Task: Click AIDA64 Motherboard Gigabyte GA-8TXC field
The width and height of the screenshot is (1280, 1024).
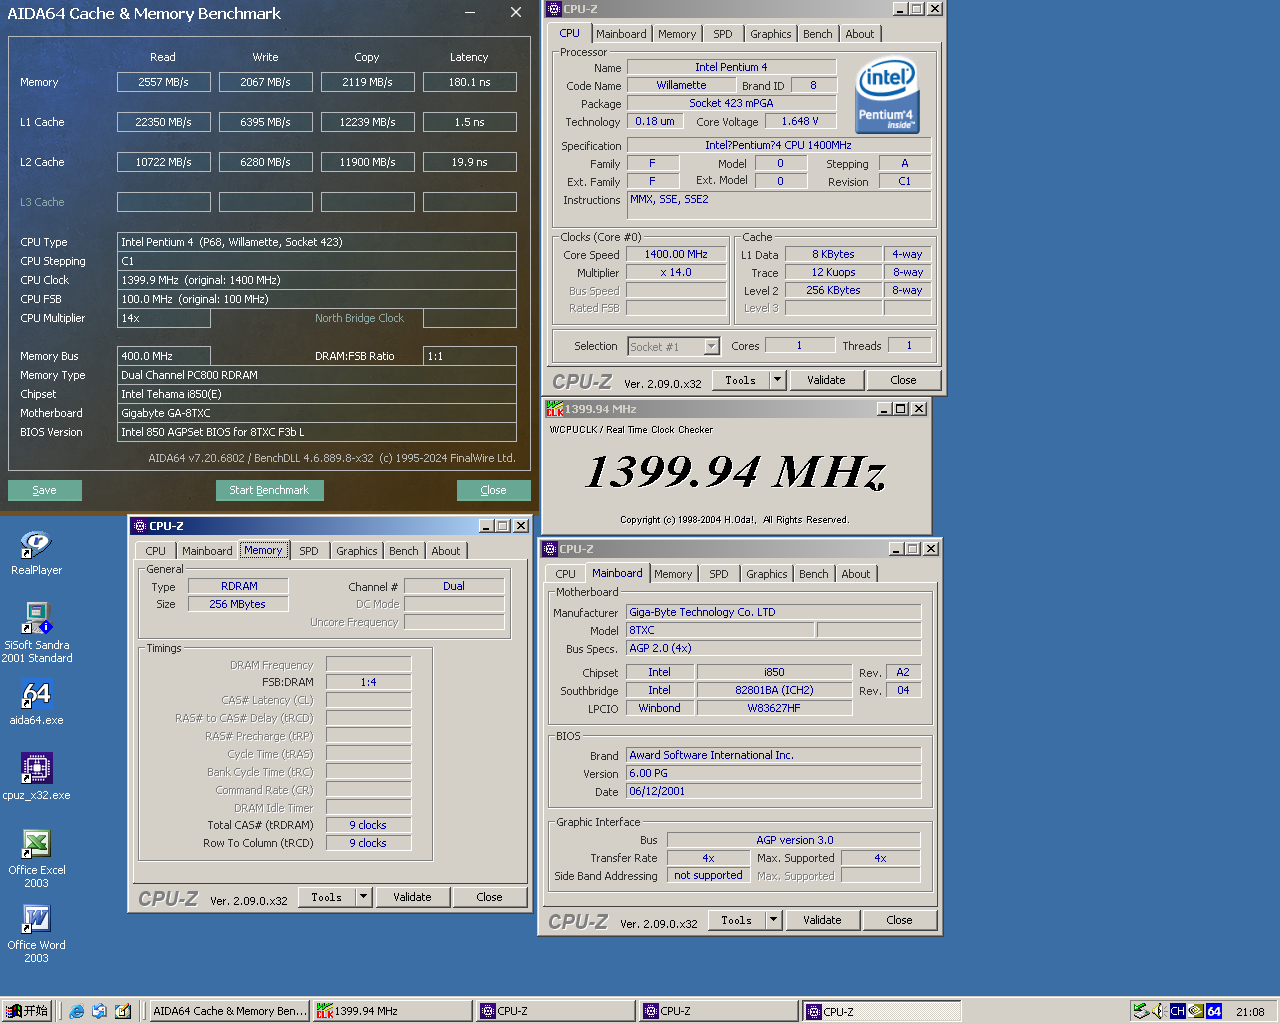Action: coord(317,413)
